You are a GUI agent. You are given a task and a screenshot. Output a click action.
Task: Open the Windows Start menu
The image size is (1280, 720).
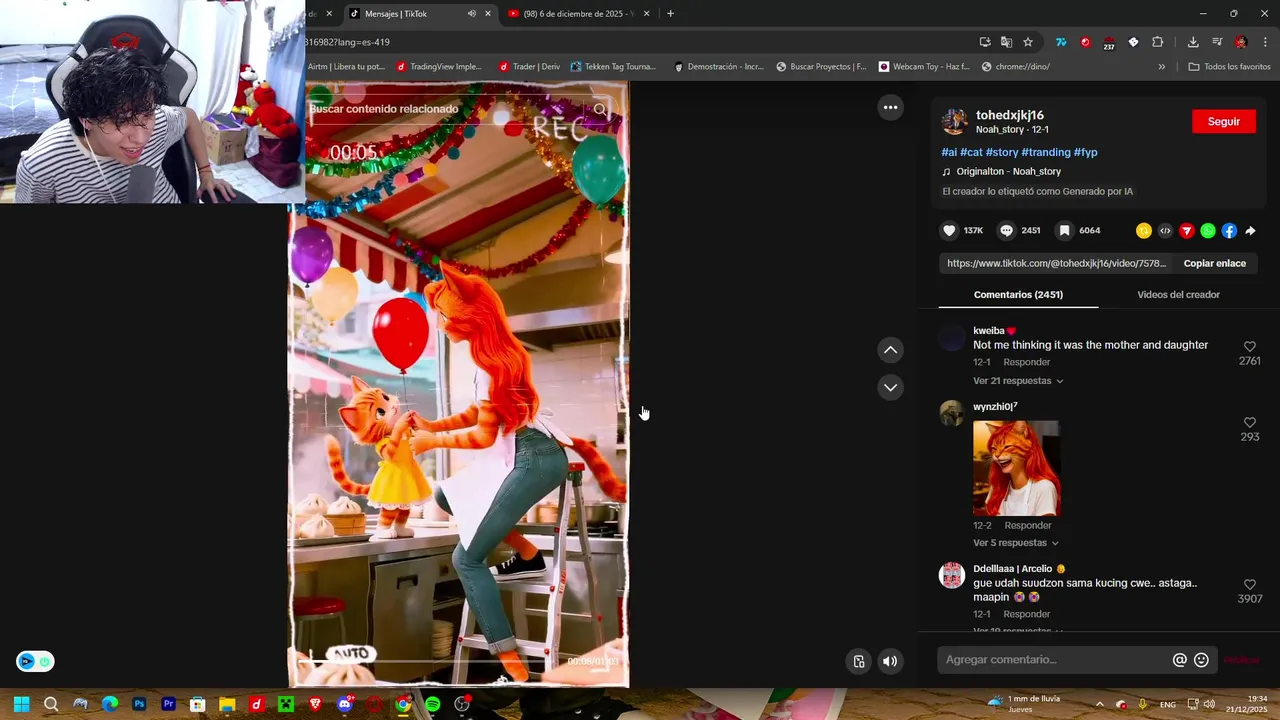point(21,704)
